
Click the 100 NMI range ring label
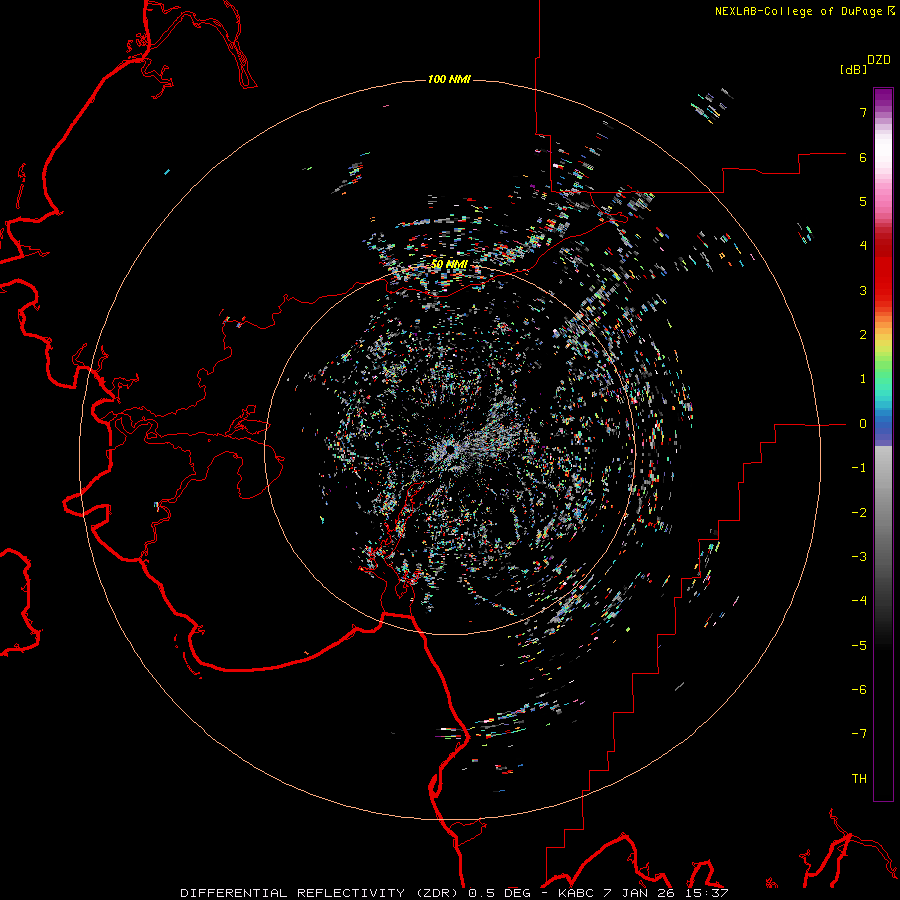point(449,79)
